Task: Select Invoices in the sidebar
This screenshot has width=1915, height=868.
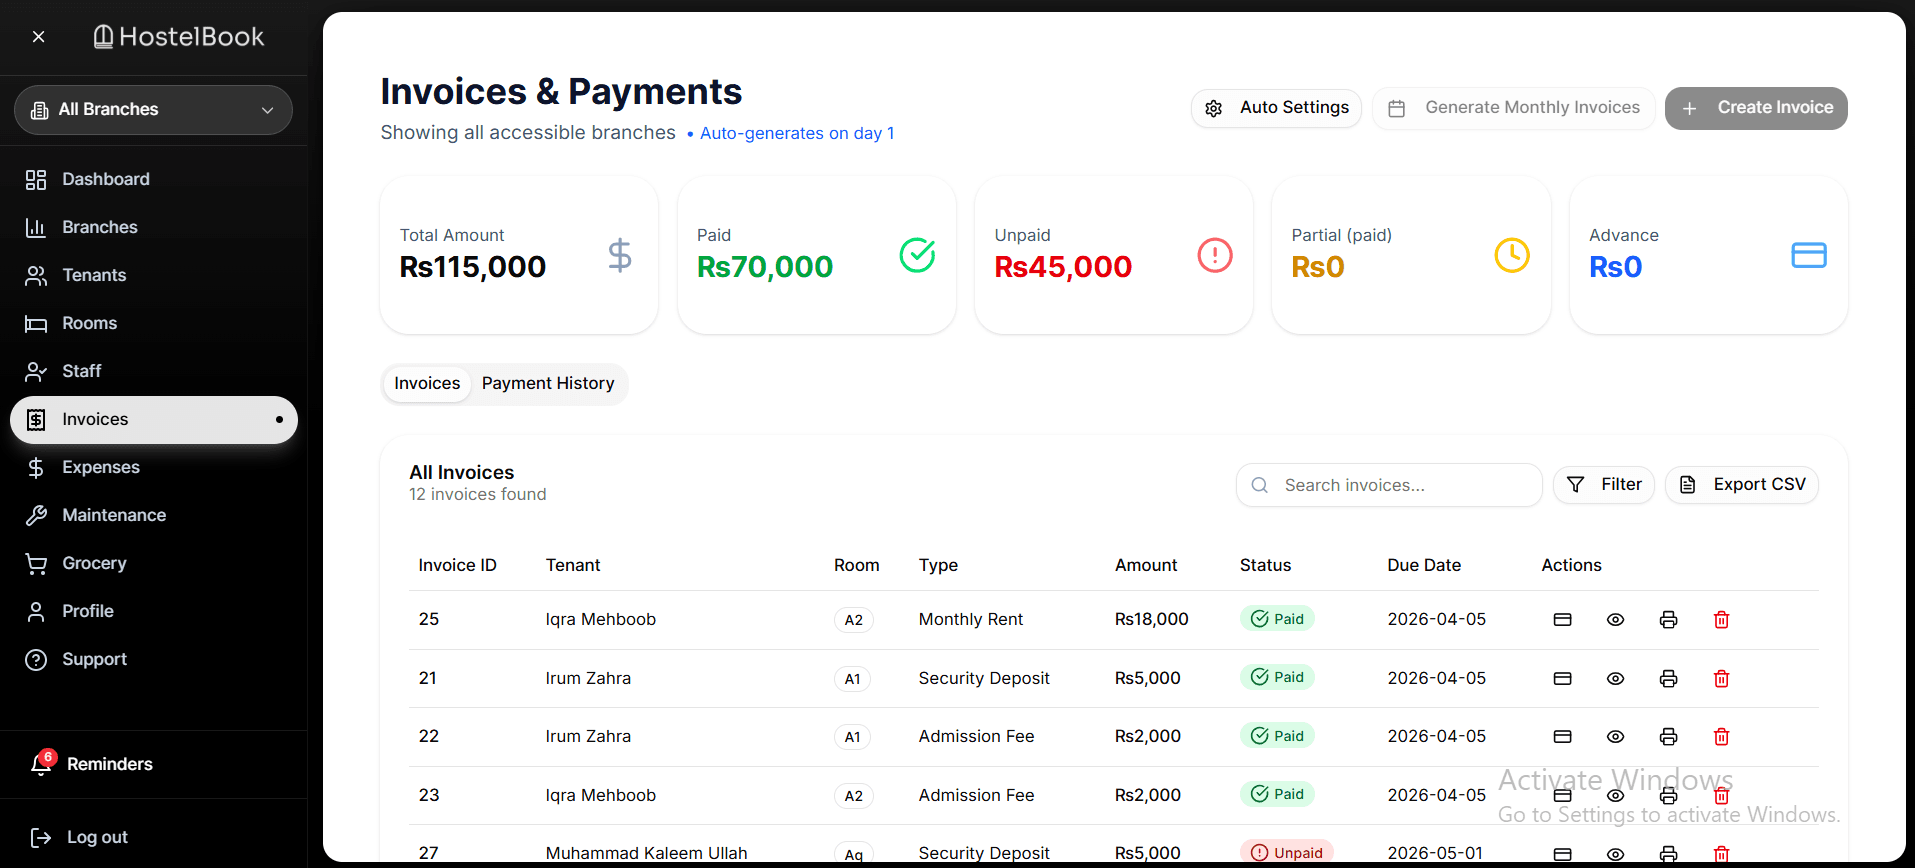Action: coord(153,419)
